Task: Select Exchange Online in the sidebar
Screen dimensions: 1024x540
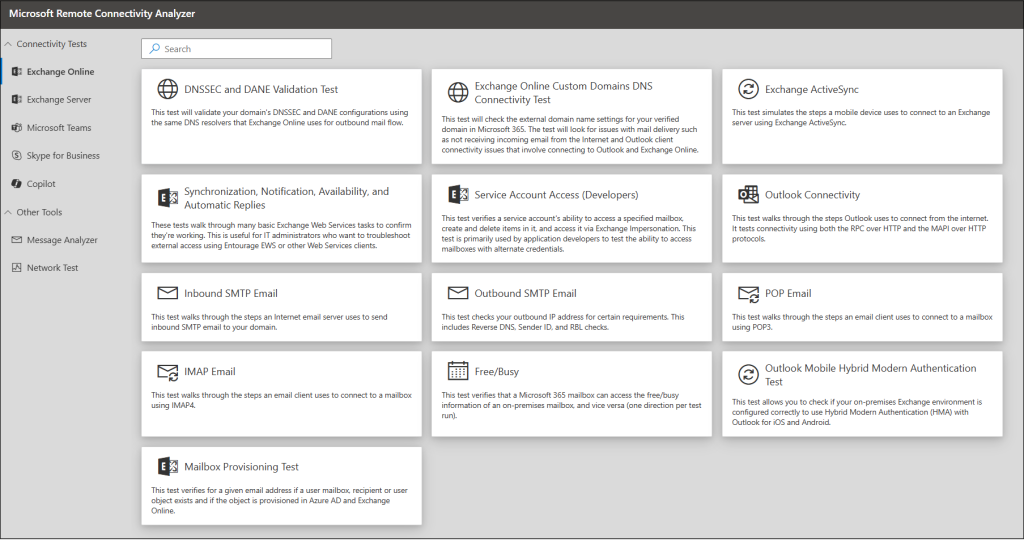Action: [60, 72]
